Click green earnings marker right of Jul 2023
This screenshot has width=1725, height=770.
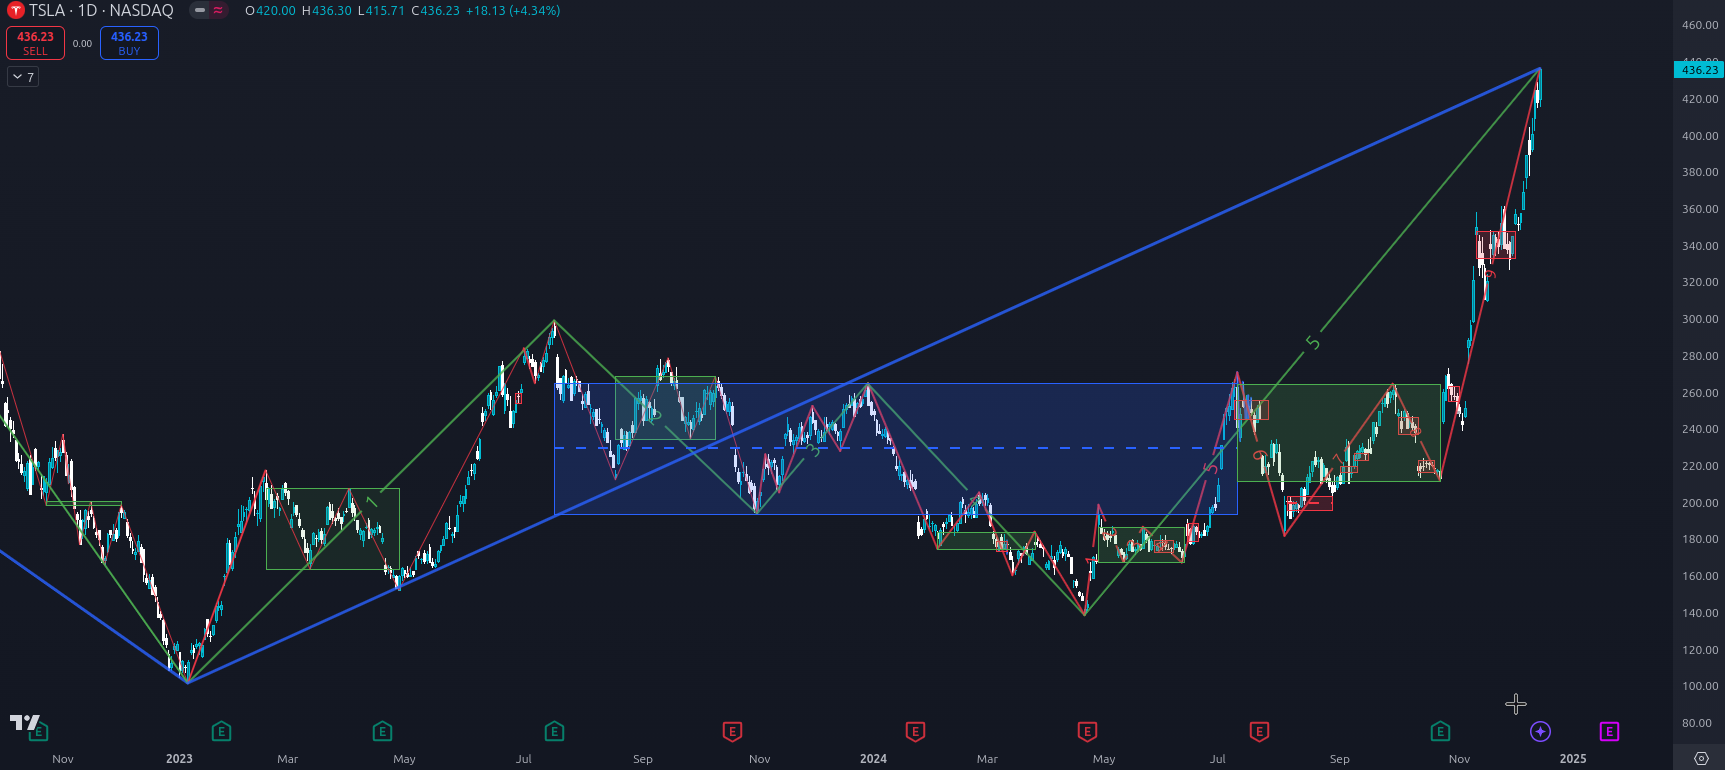554,732
